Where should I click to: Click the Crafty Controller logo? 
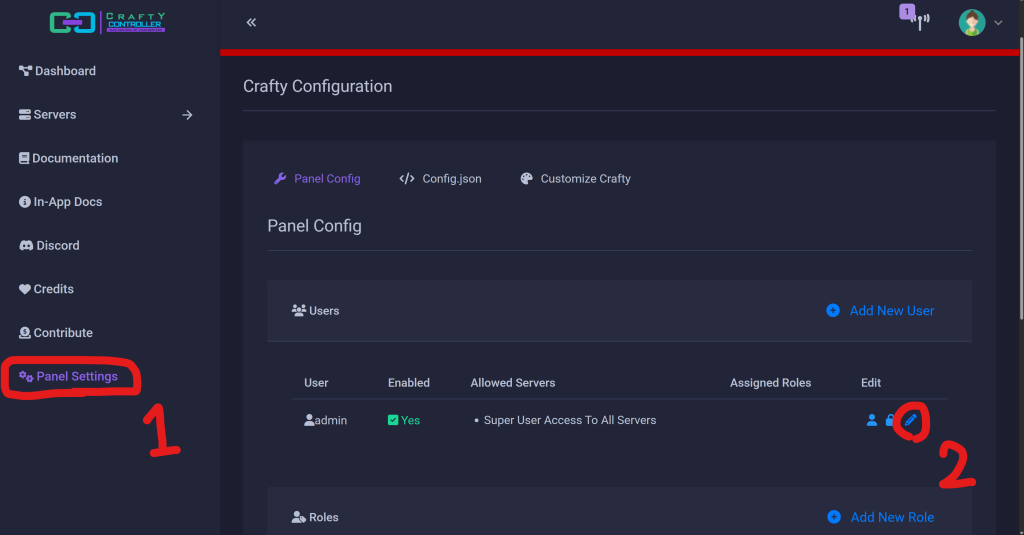(x=107, y=22)
